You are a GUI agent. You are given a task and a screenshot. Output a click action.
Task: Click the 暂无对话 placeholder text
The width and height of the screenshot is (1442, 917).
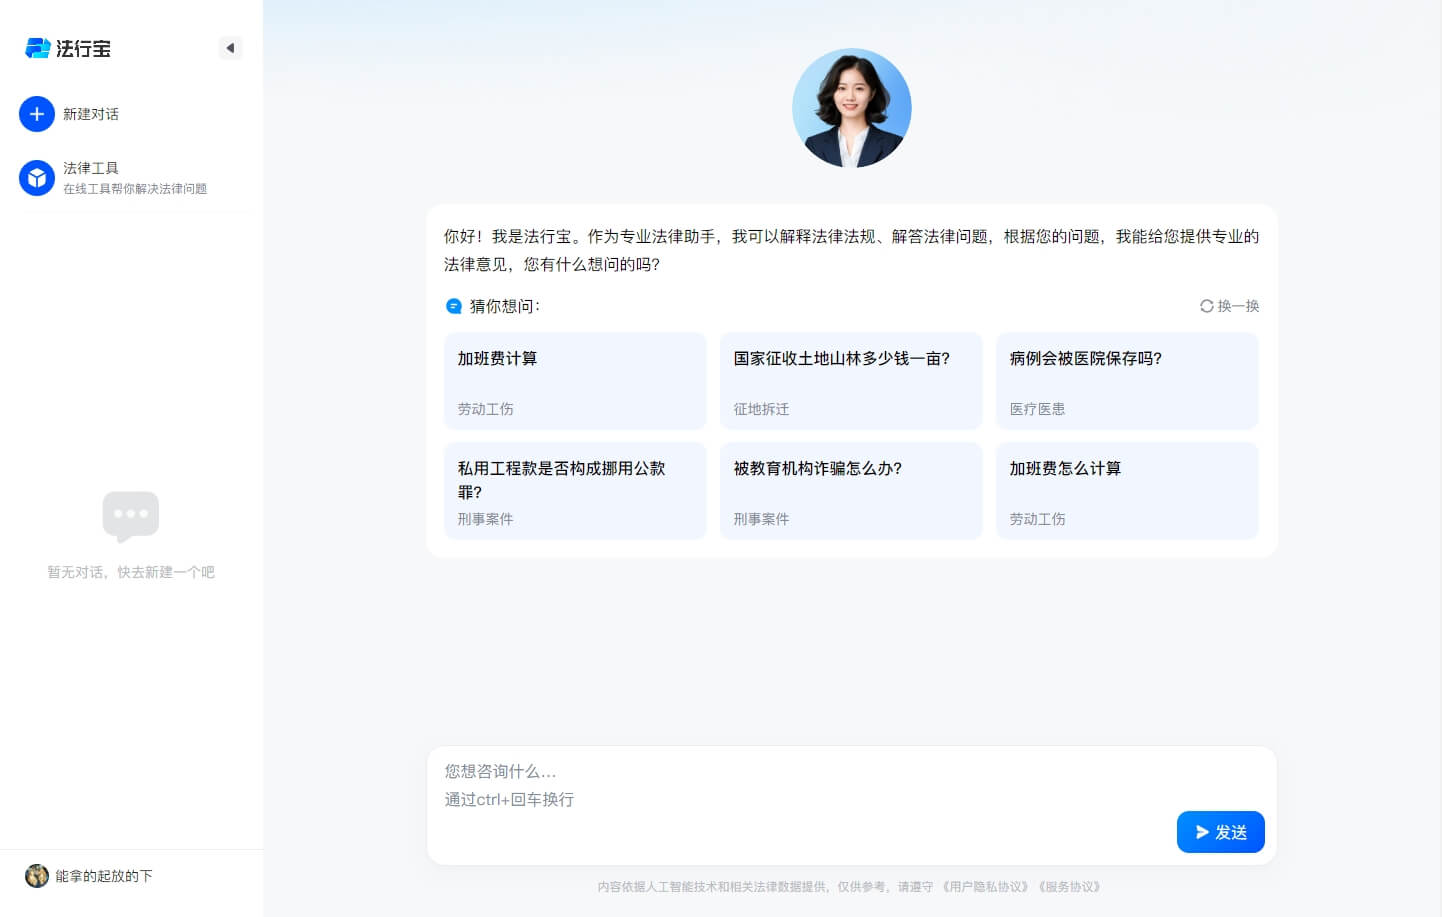point(131,572)
